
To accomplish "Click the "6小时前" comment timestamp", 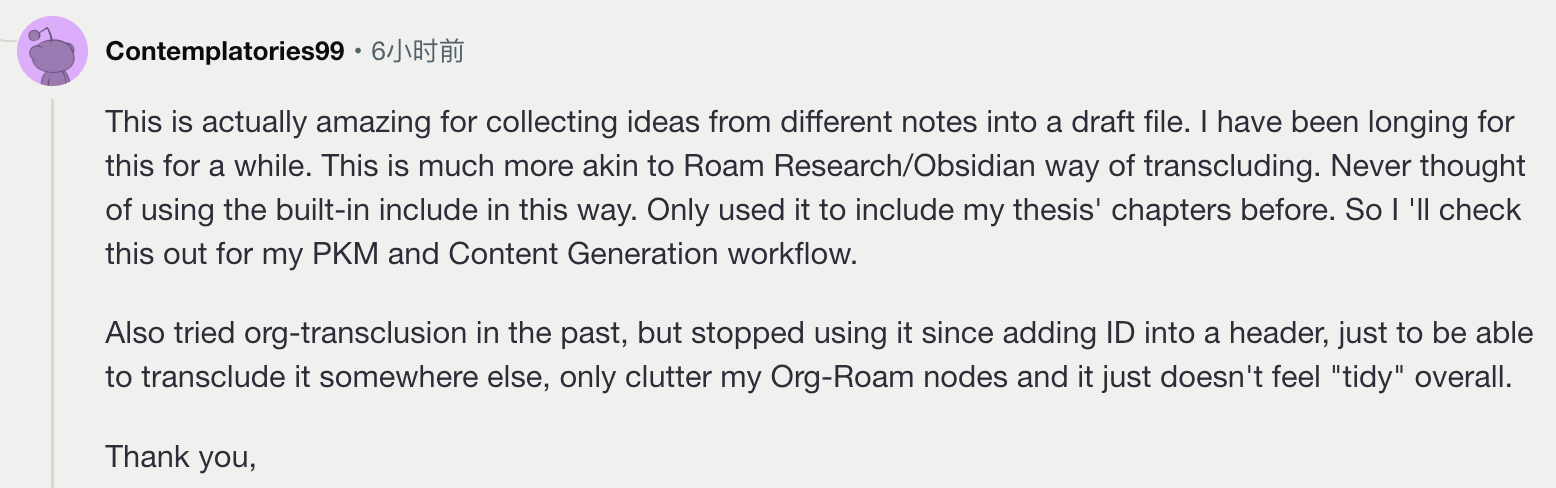I will (417, 51).
